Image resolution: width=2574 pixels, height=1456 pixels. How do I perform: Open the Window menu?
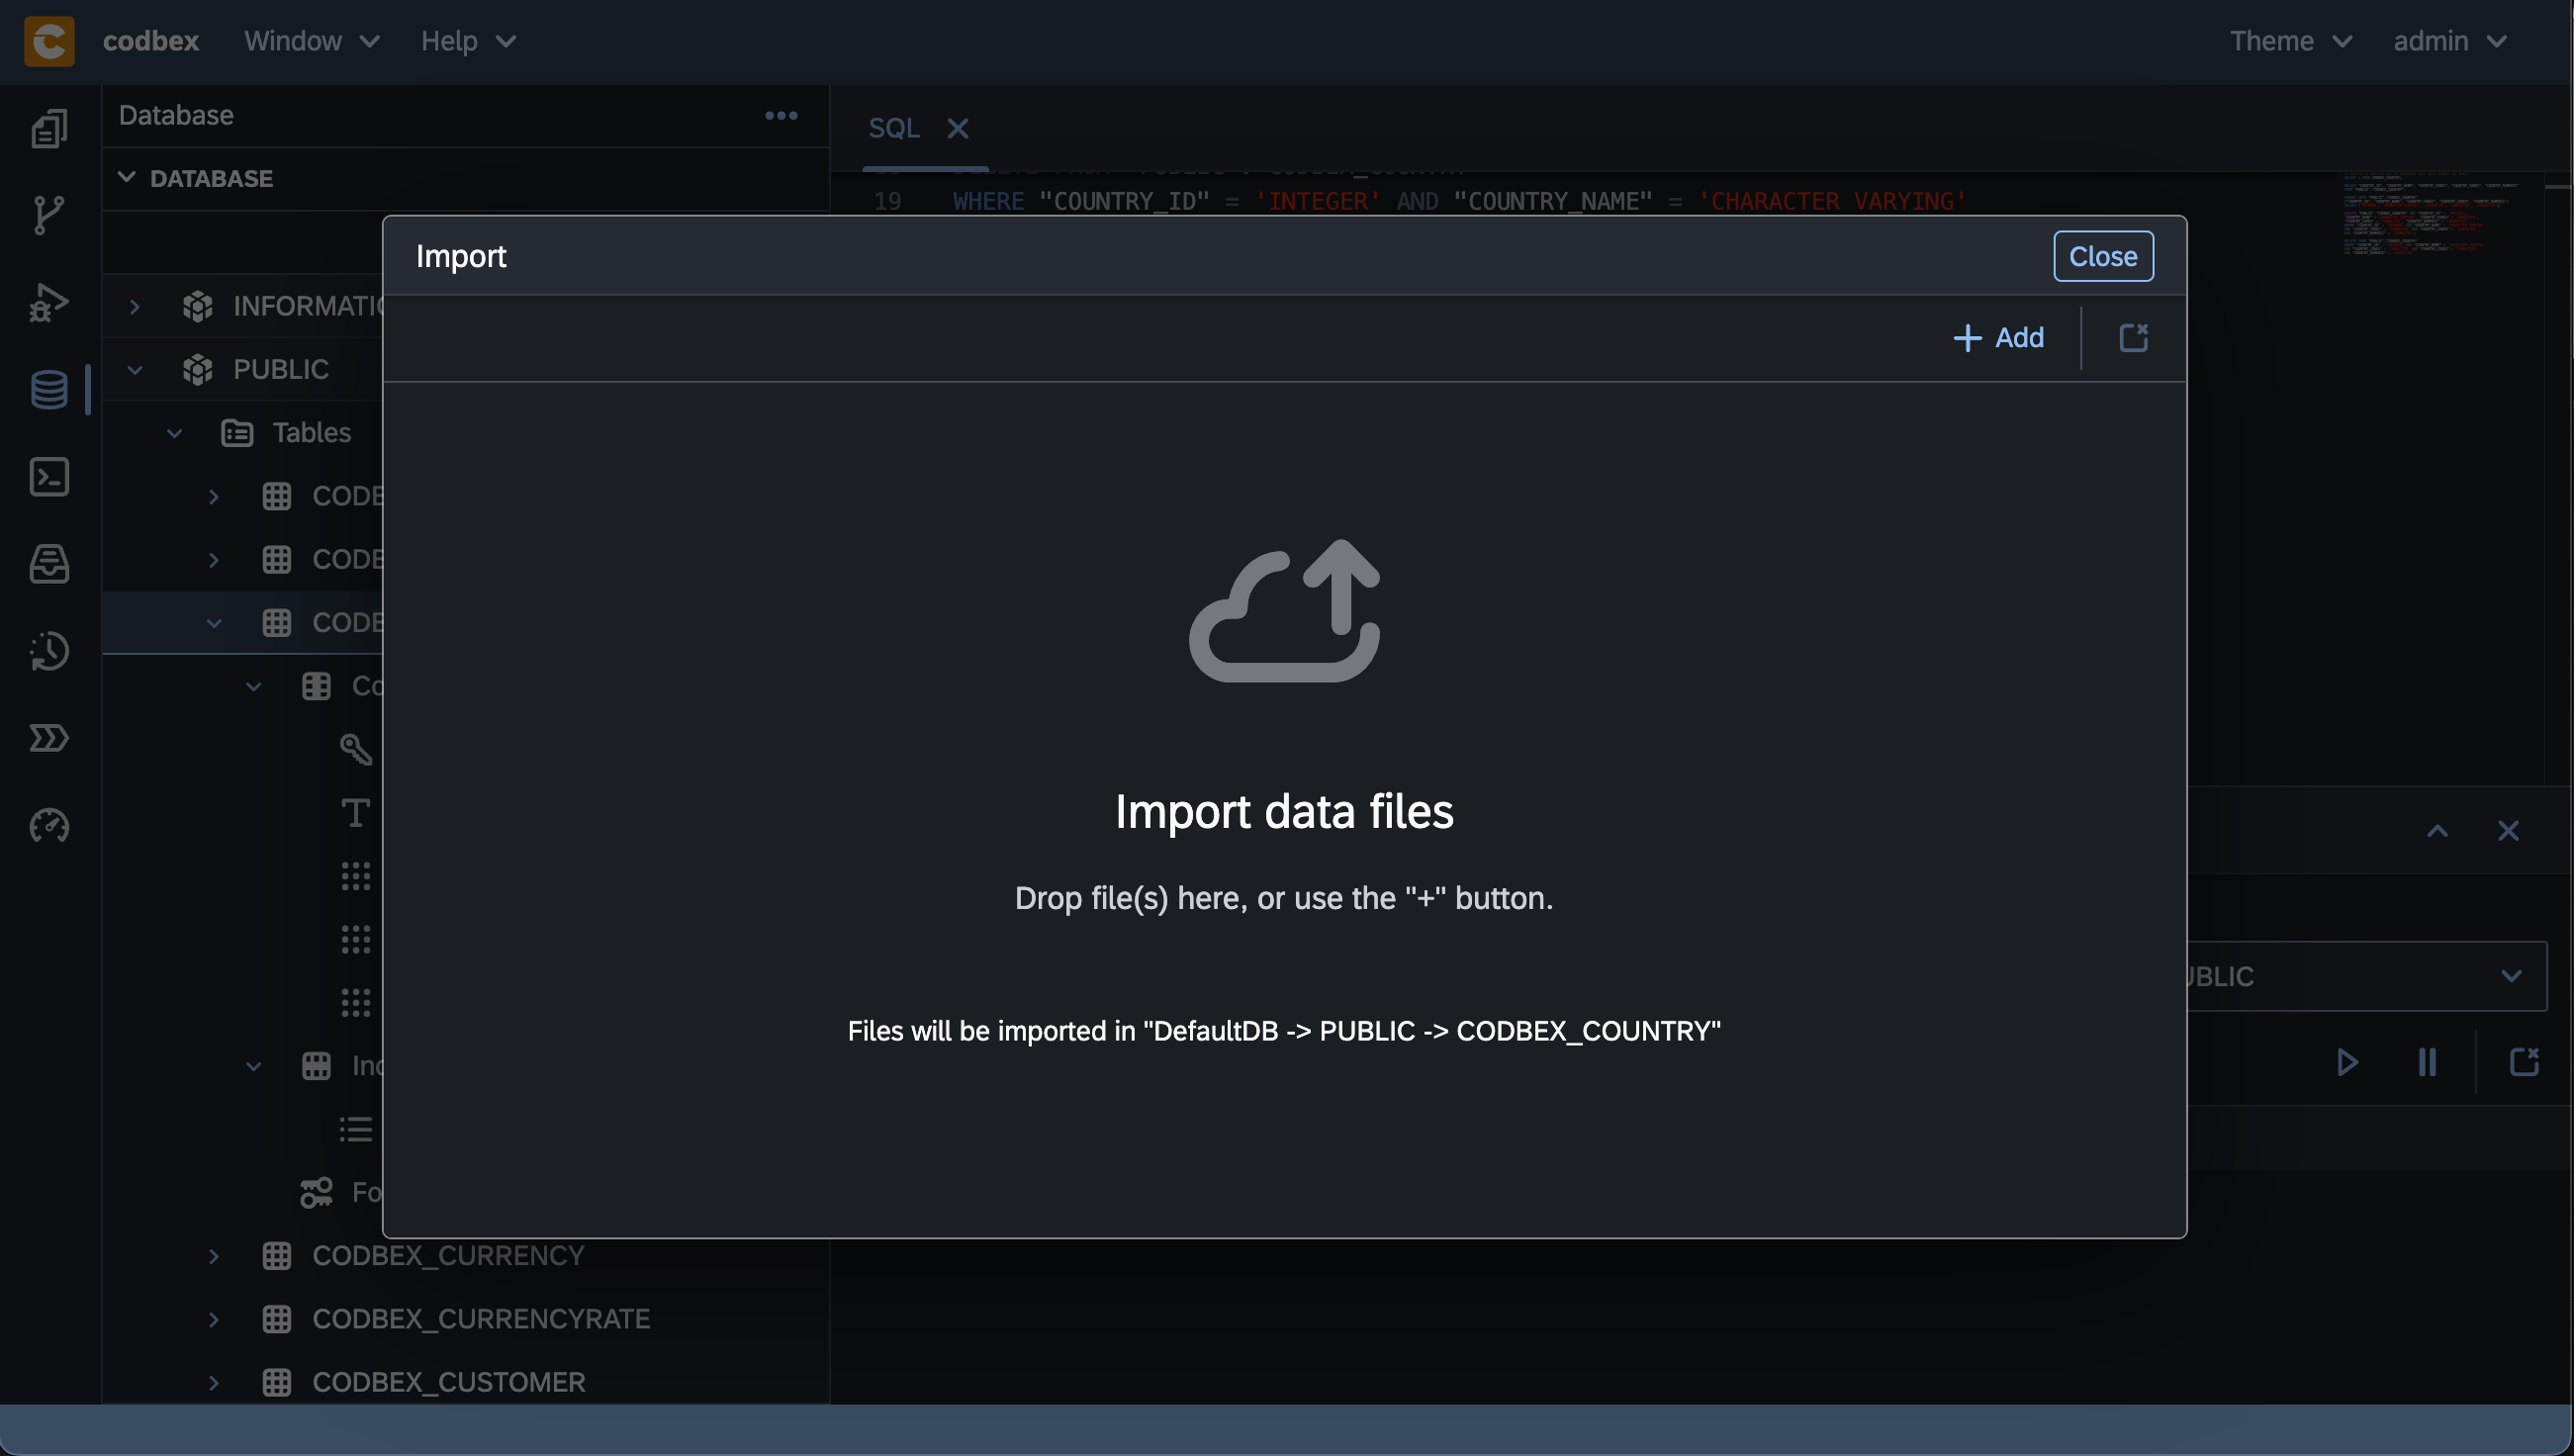(x=312, y=41)
